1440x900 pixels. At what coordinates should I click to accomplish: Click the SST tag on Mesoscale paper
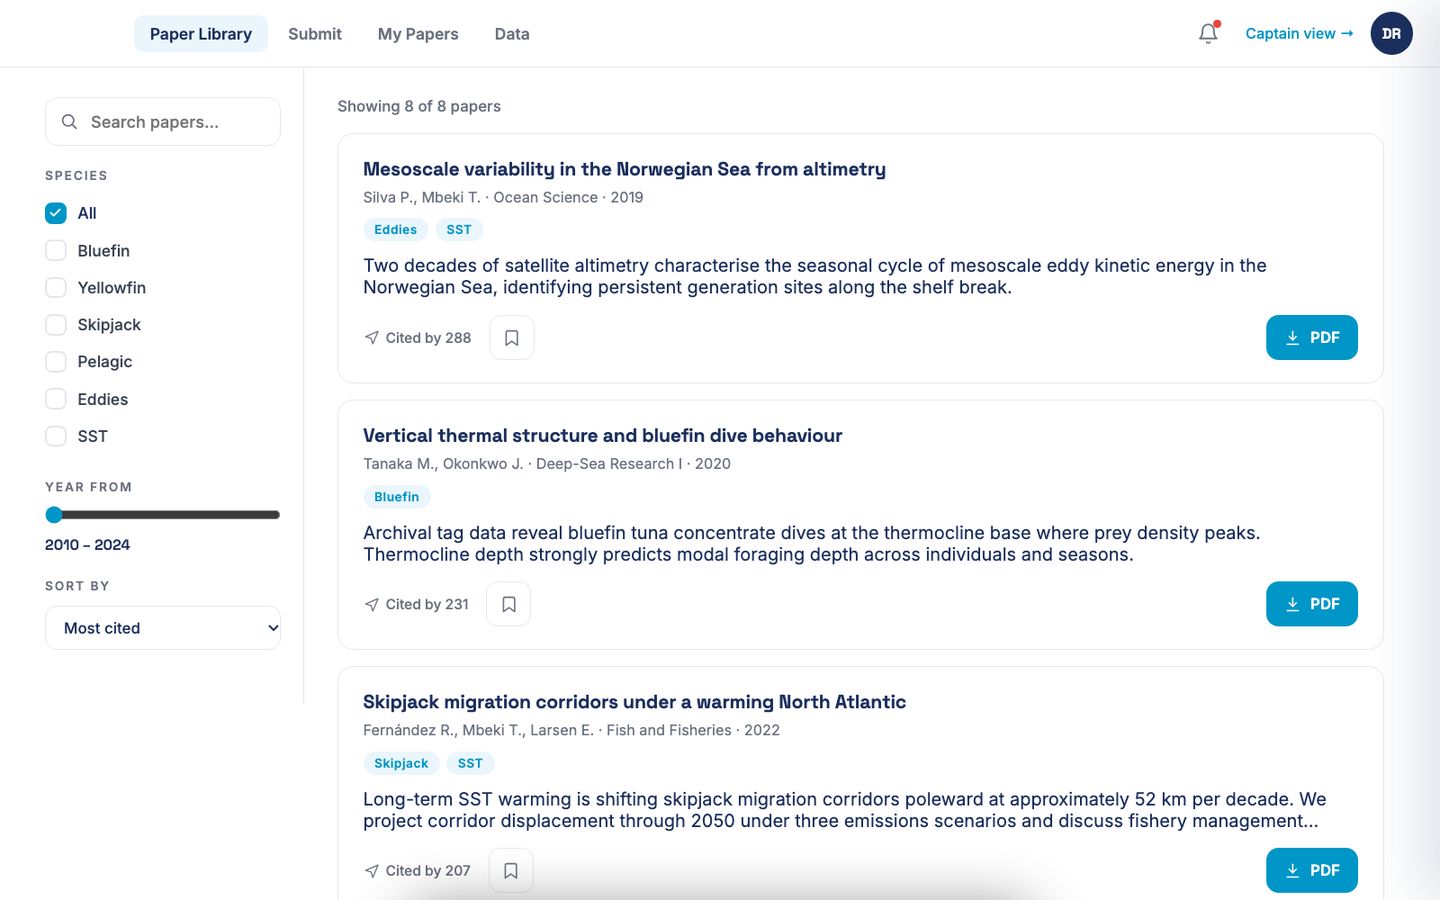point(459,230)
